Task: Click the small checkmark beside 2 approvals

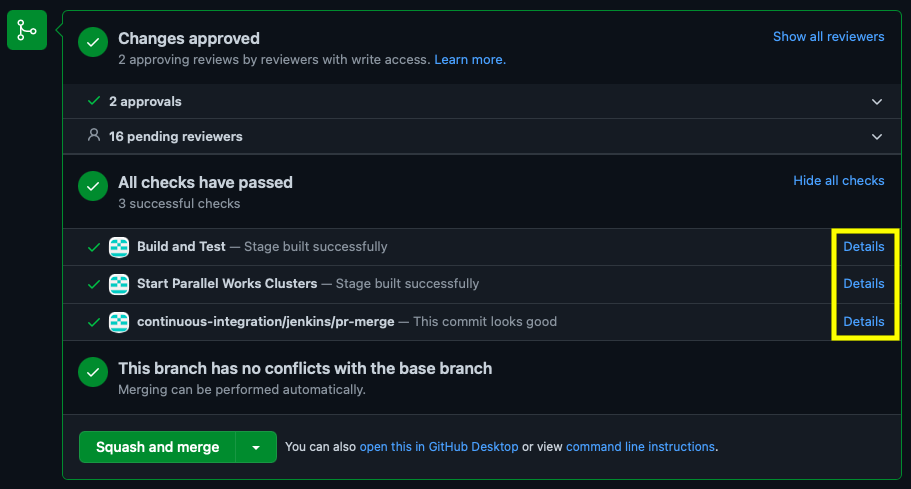Action: [94, 101]
